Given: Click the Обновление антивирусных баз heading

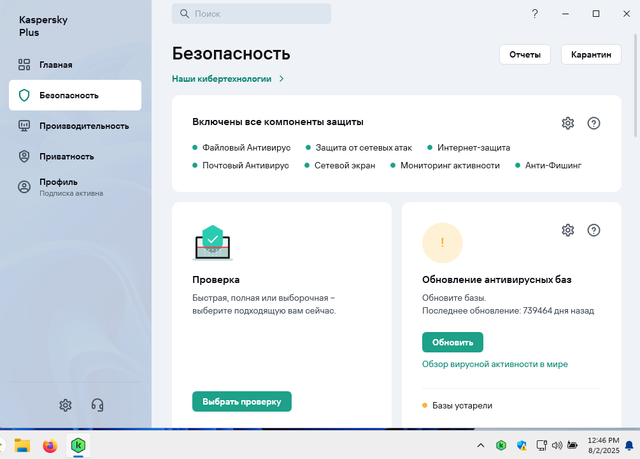Looking at the screenshot, I should click(497, 279).
